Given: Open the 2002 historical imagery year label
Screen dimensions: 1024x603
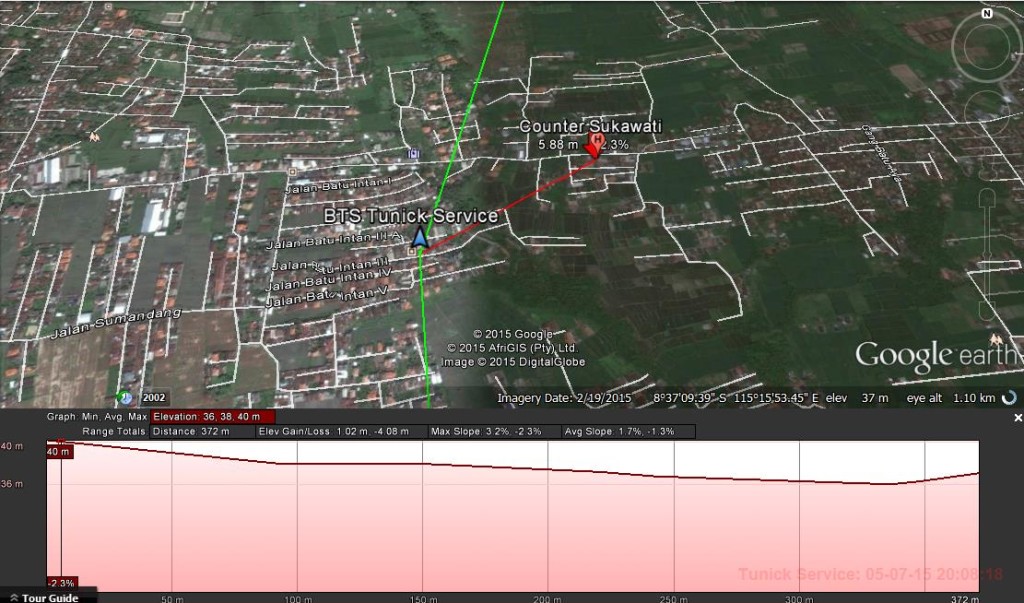Looking at the screenshot, I should (x=153, y=397).
